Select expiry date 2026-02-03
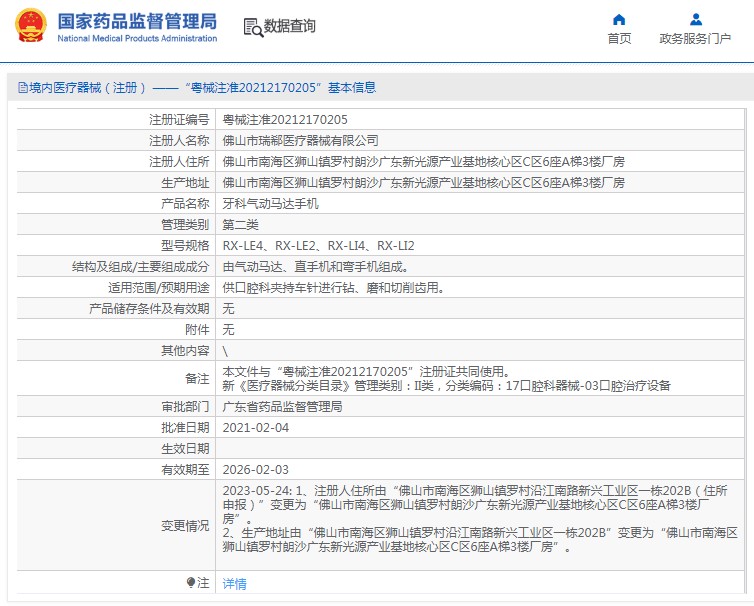This screenshot has height=606, width=754. point(256,470)
